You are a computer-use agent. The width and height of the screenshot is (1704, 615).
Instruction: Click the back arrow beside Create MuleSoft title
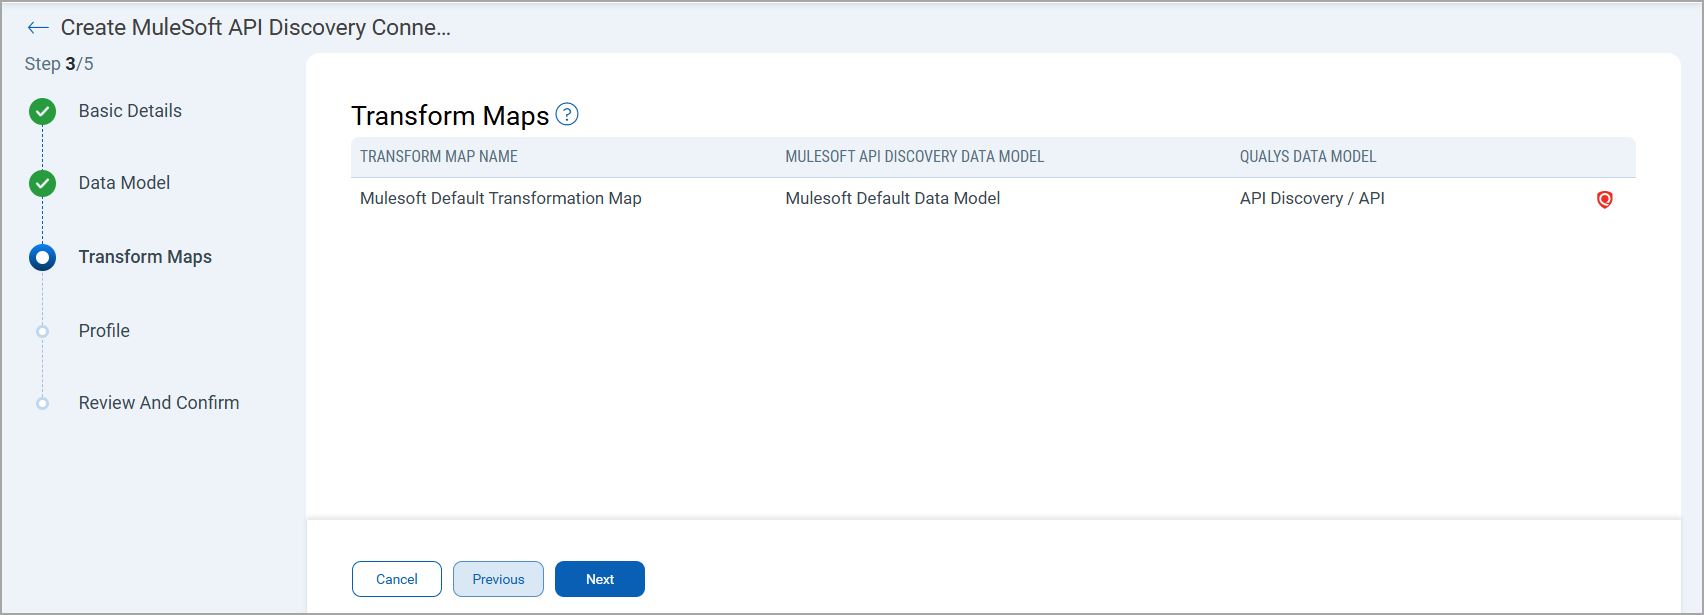click(x=38, y=28)
